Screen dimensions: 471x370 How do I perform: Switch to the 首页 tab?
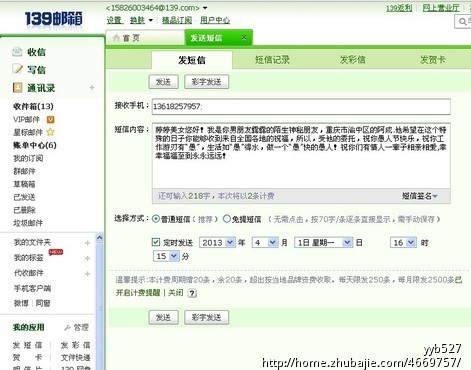pos(145,38)
